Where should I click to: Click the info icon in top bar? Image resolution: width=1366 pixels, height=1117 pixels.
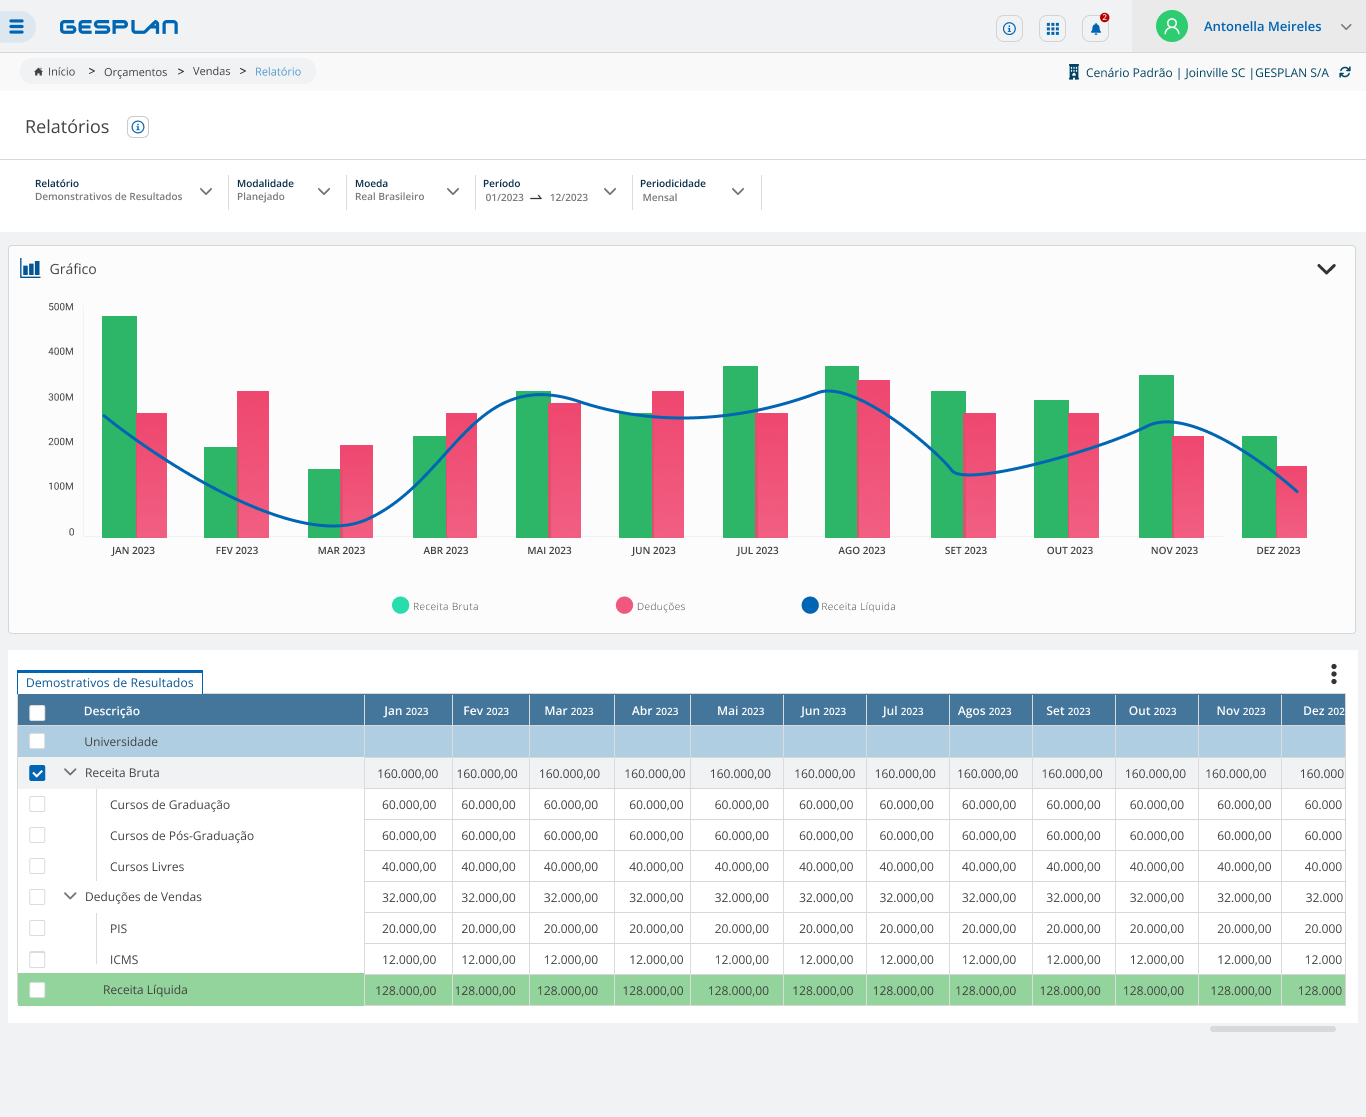pos(1009,28)
